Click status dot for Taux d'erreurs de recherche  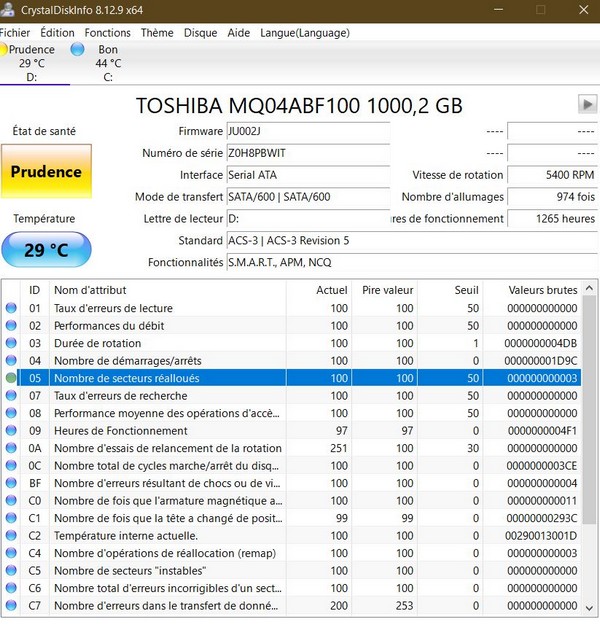point(11,395)
